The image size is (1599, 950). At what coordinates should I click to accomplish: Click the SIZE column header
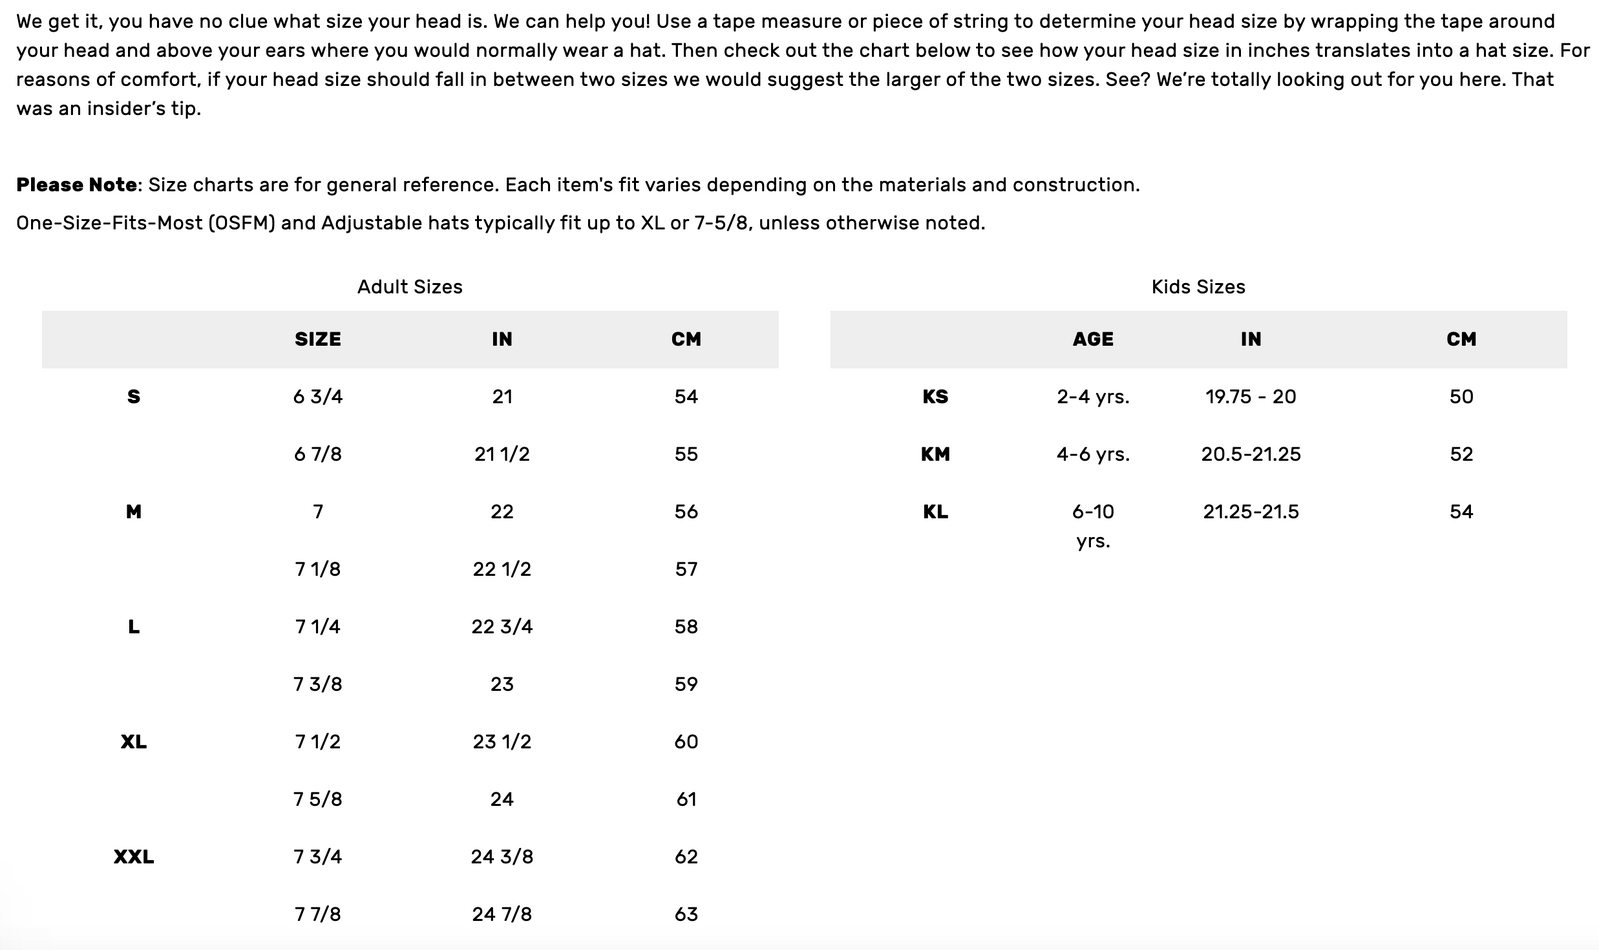tap(318, 339)
